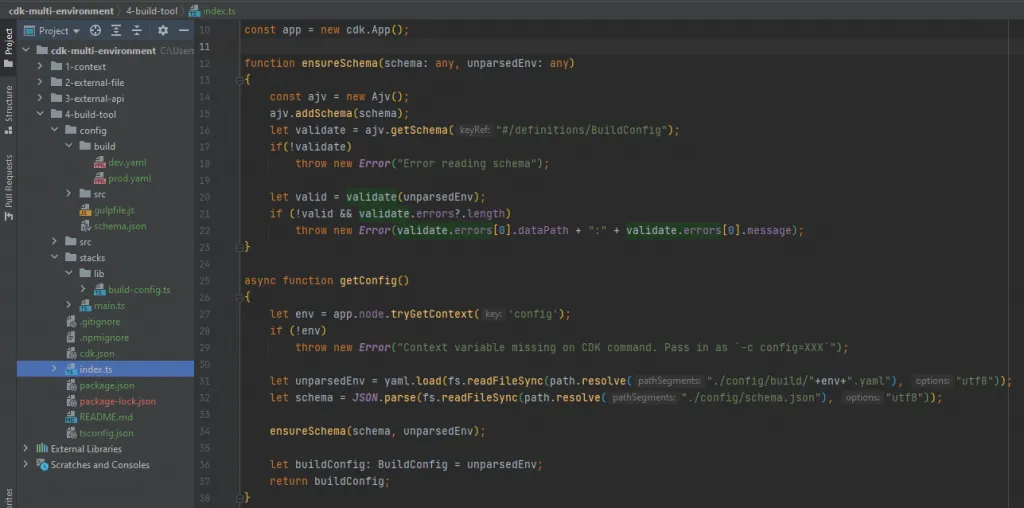Click the dev.yaml file icon
This screenshot has height=508, width=1024.
point(100,162)
